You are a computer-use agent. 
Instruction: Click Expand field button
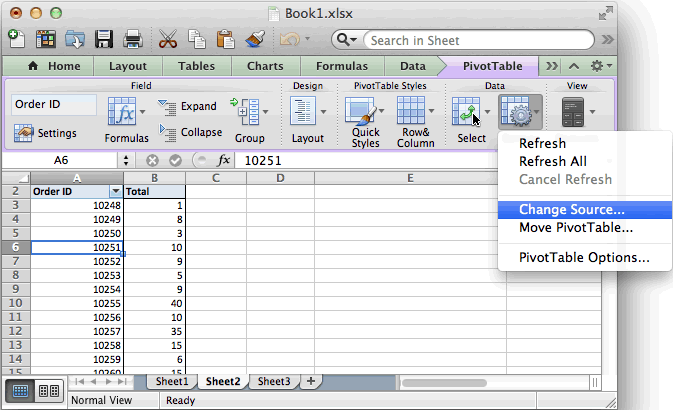point(188,107)
